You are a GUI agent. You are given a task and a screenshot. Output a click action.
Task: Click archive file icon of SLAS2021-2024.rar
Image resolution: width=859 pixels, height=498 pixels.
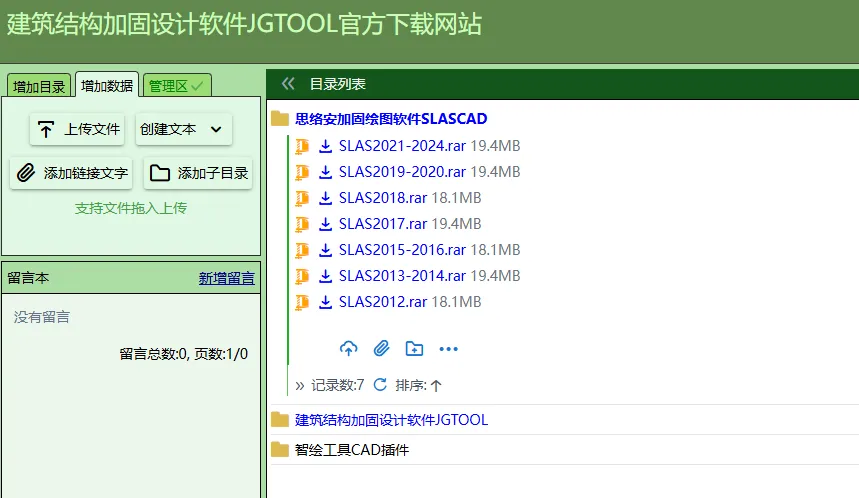pos(302,146)
